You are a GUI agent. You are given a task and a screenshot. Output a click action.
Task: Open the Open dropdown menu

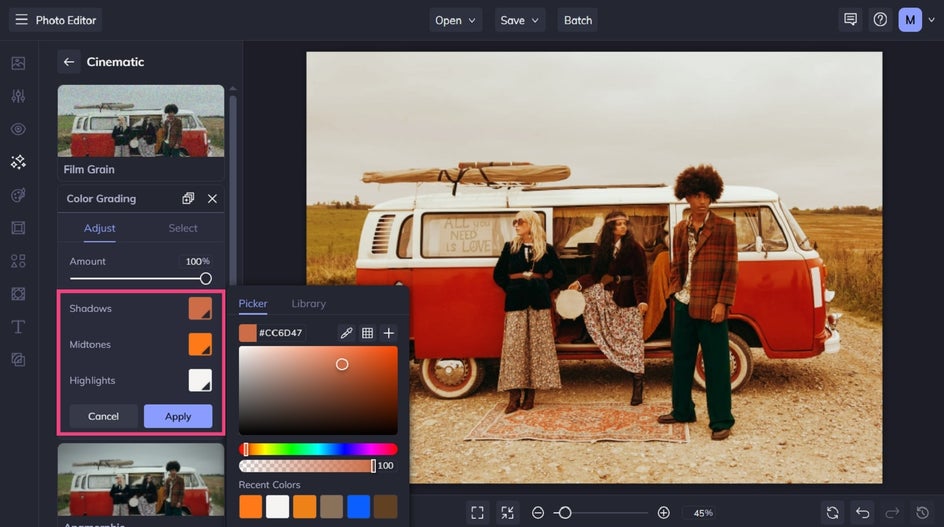pos(455,20)
